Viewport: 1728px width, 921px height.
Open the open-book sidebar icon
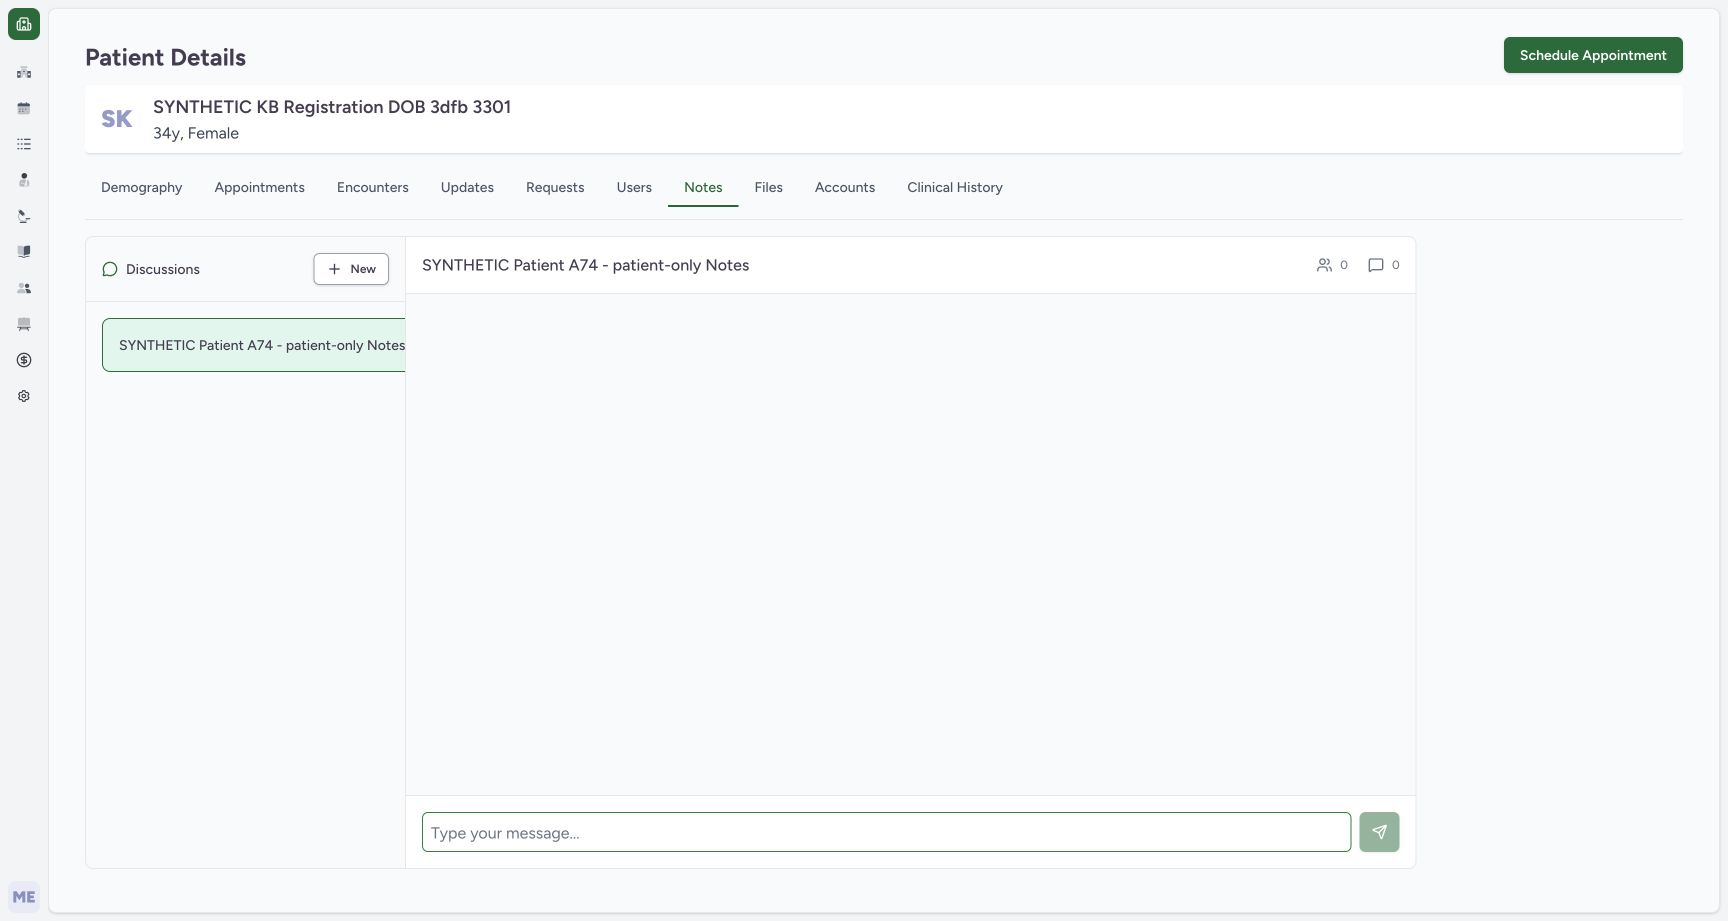24,252
